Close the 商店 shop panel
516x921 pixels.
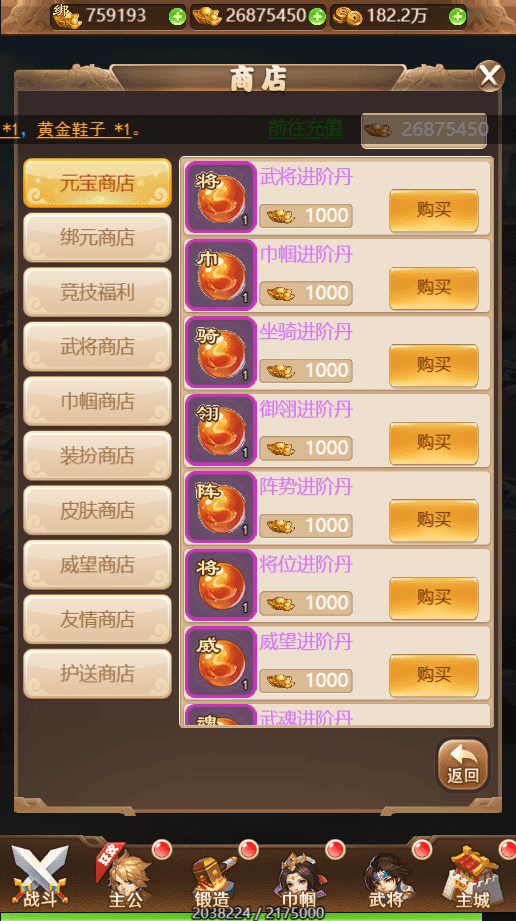point(489,76)
